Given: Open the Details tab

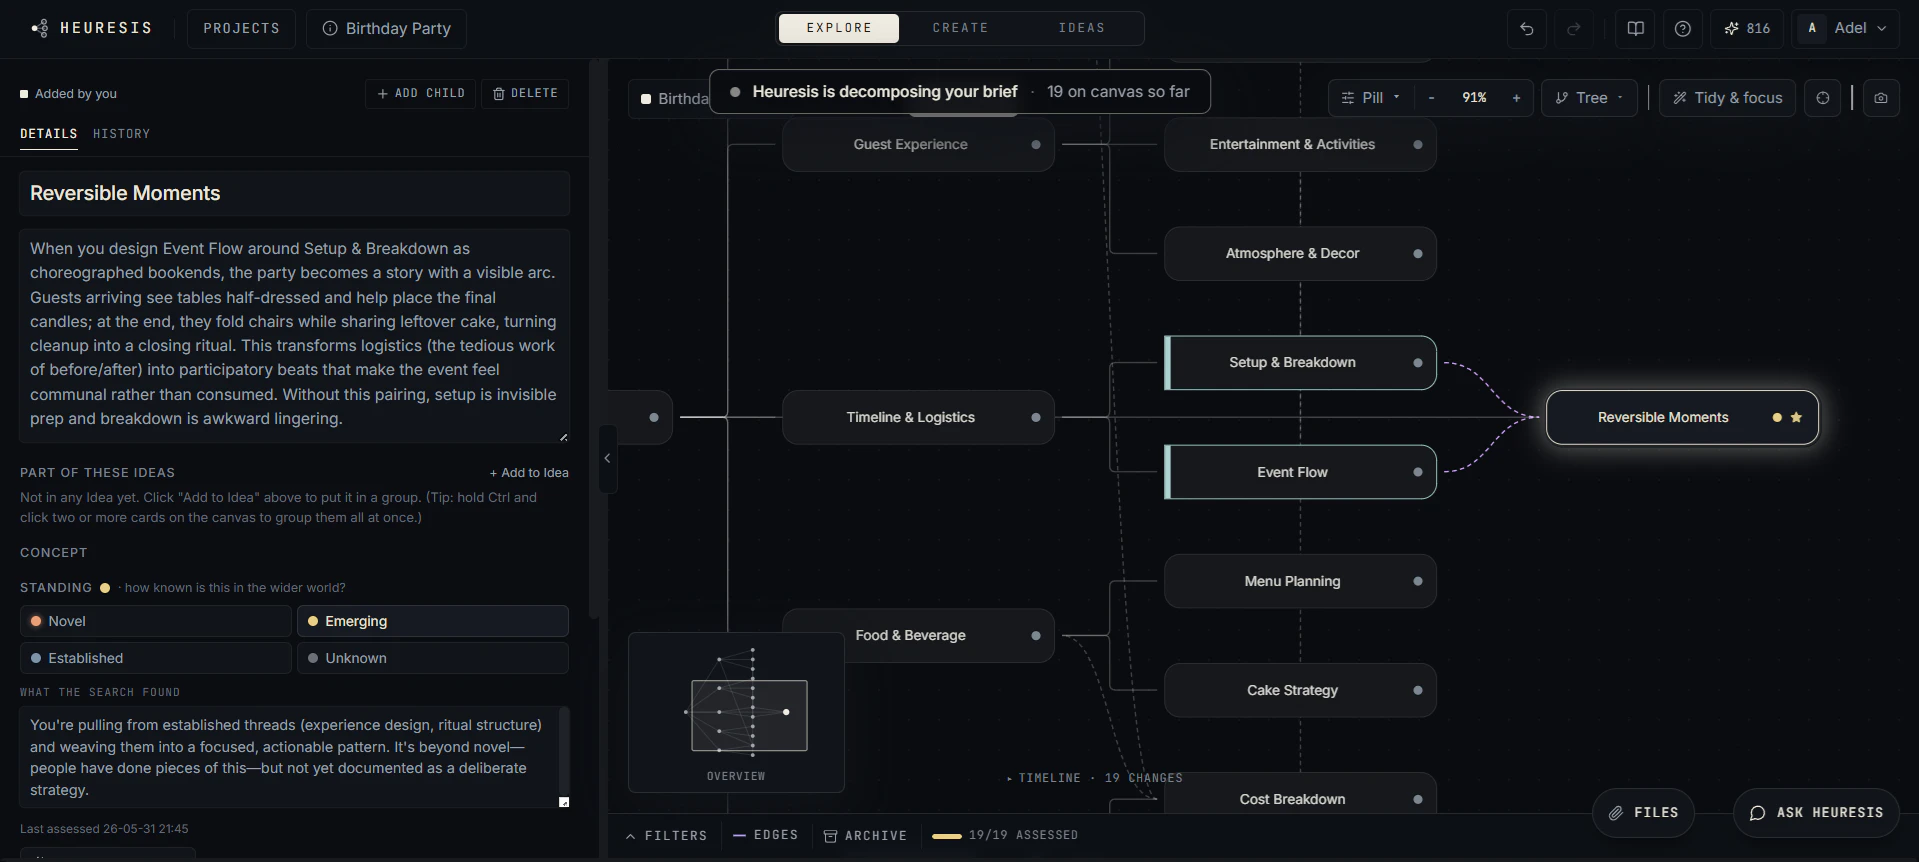Looking at the screenshot, I should click(49, 134).
